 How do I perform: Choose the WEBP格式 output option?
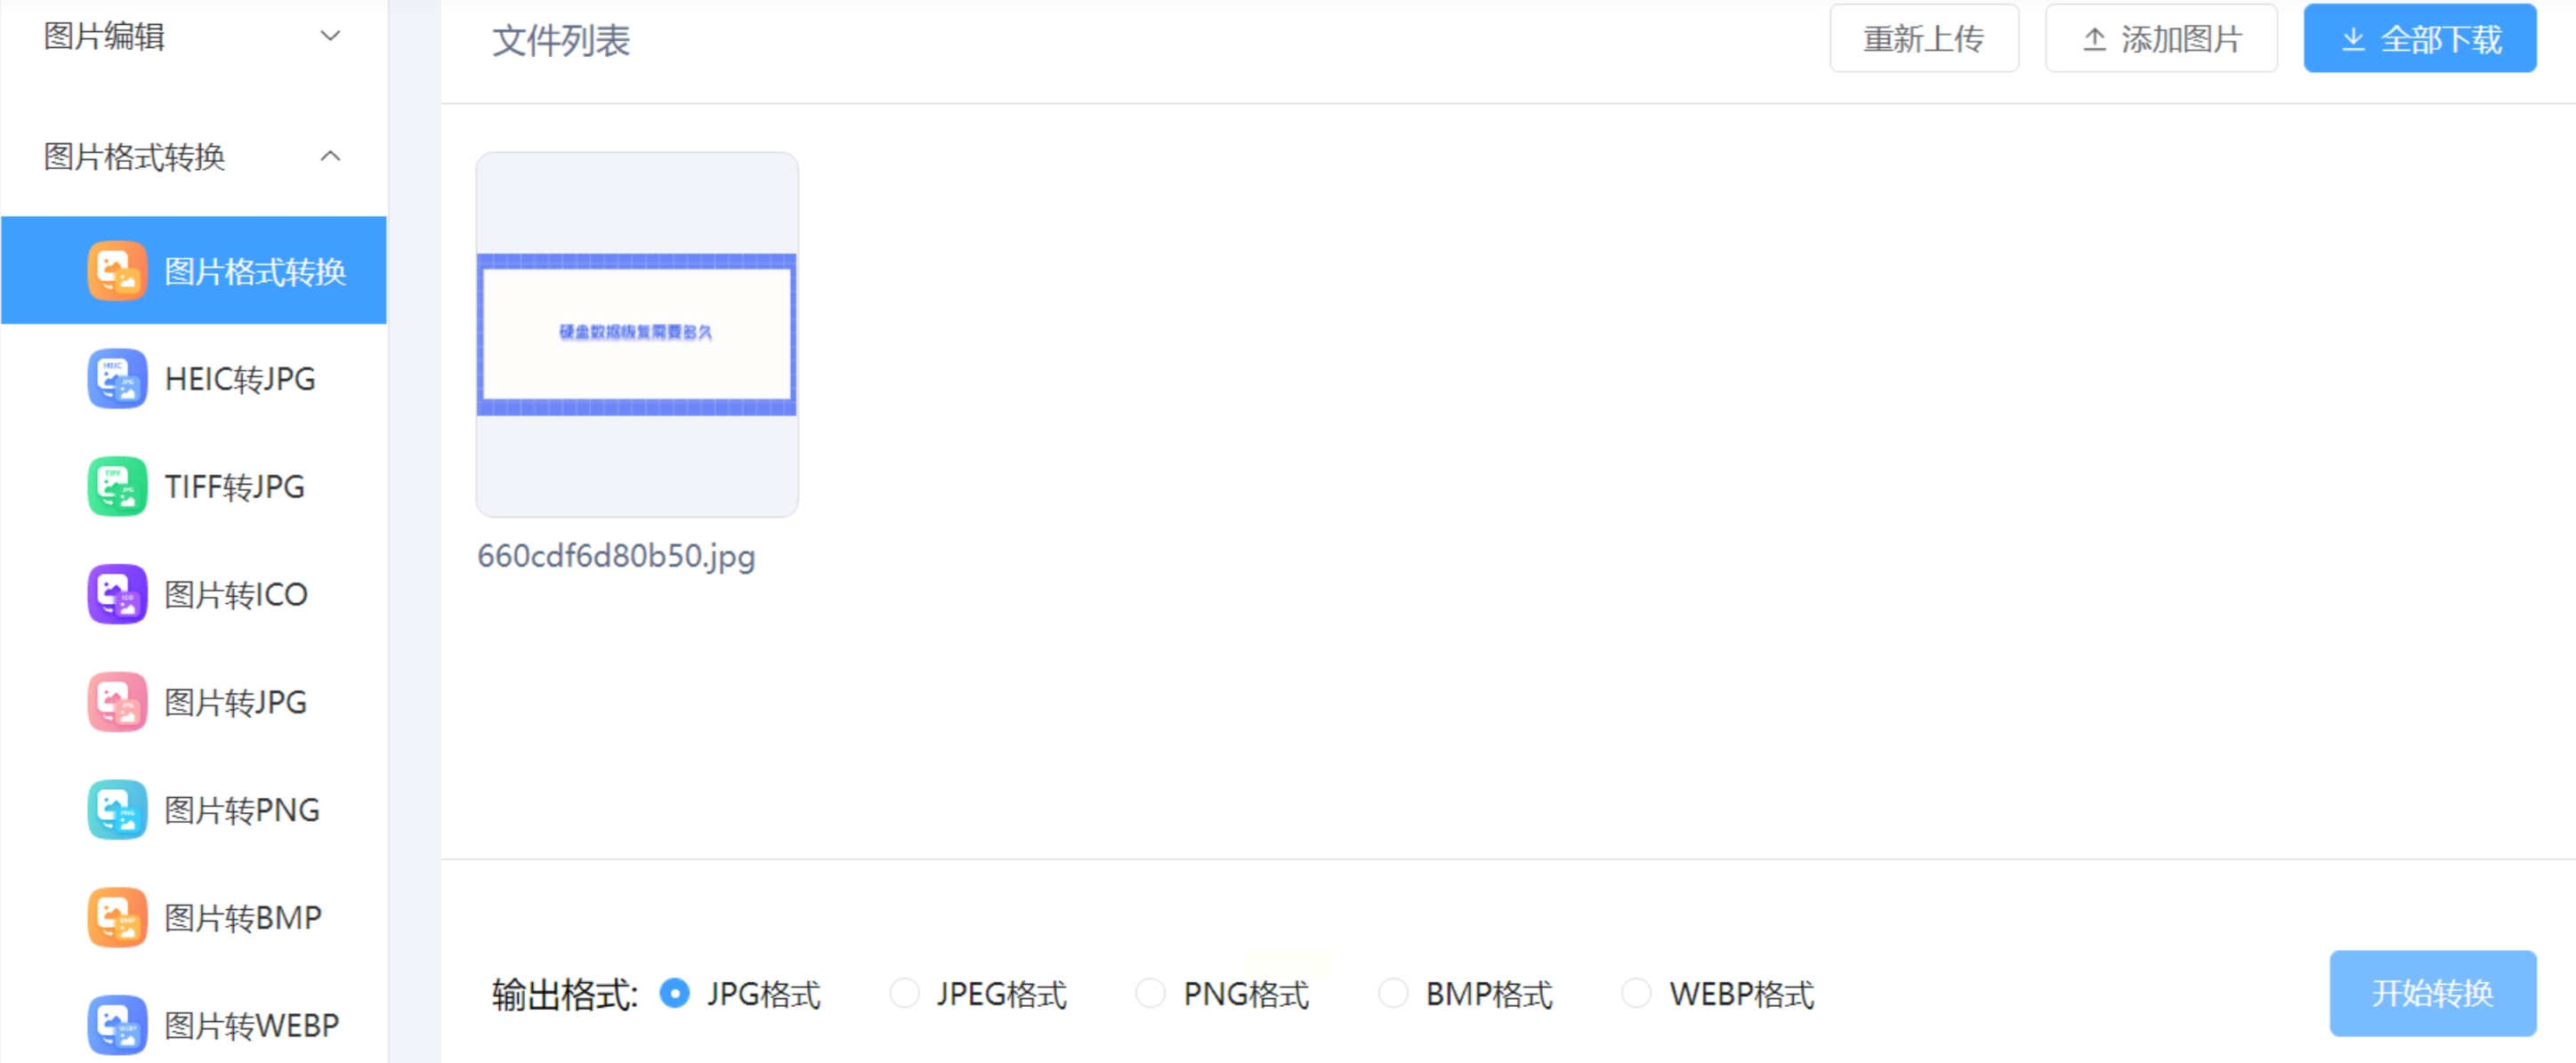pos(1636,993)
